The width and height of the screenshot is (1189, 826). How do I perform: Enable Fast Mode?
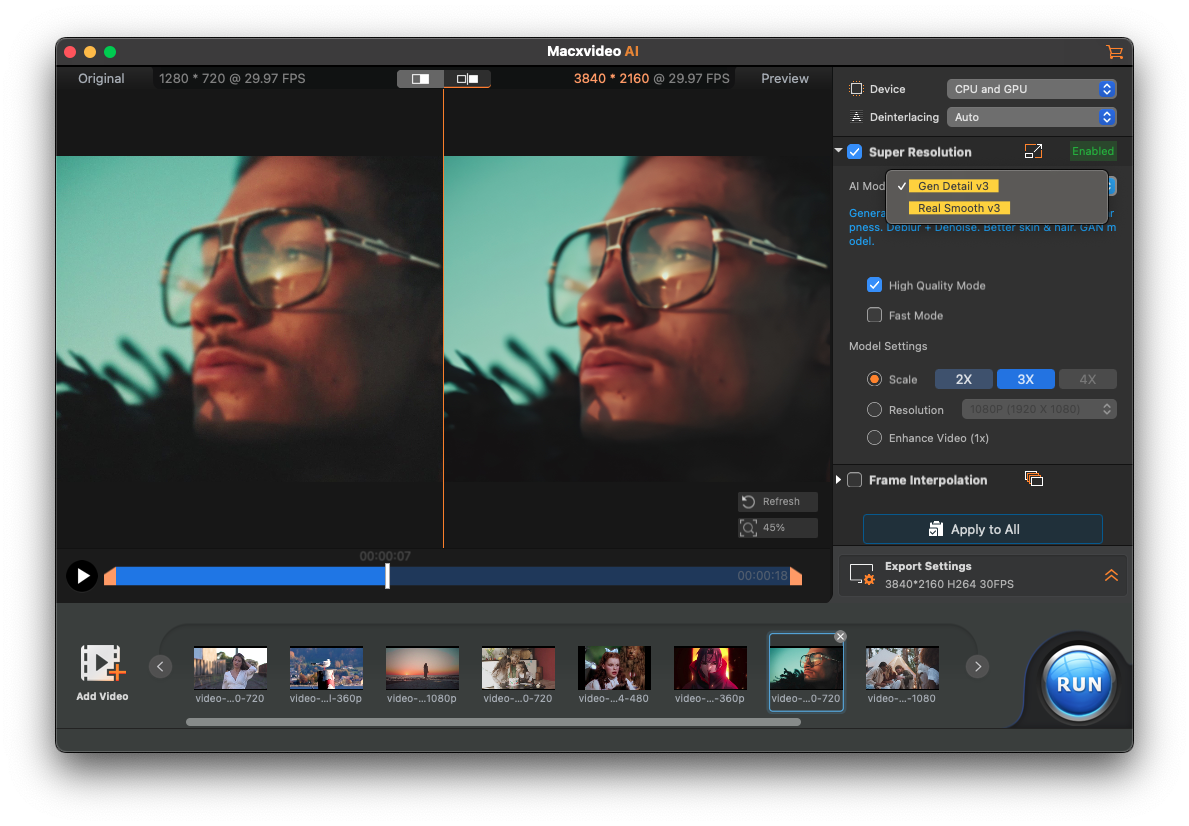874,315
